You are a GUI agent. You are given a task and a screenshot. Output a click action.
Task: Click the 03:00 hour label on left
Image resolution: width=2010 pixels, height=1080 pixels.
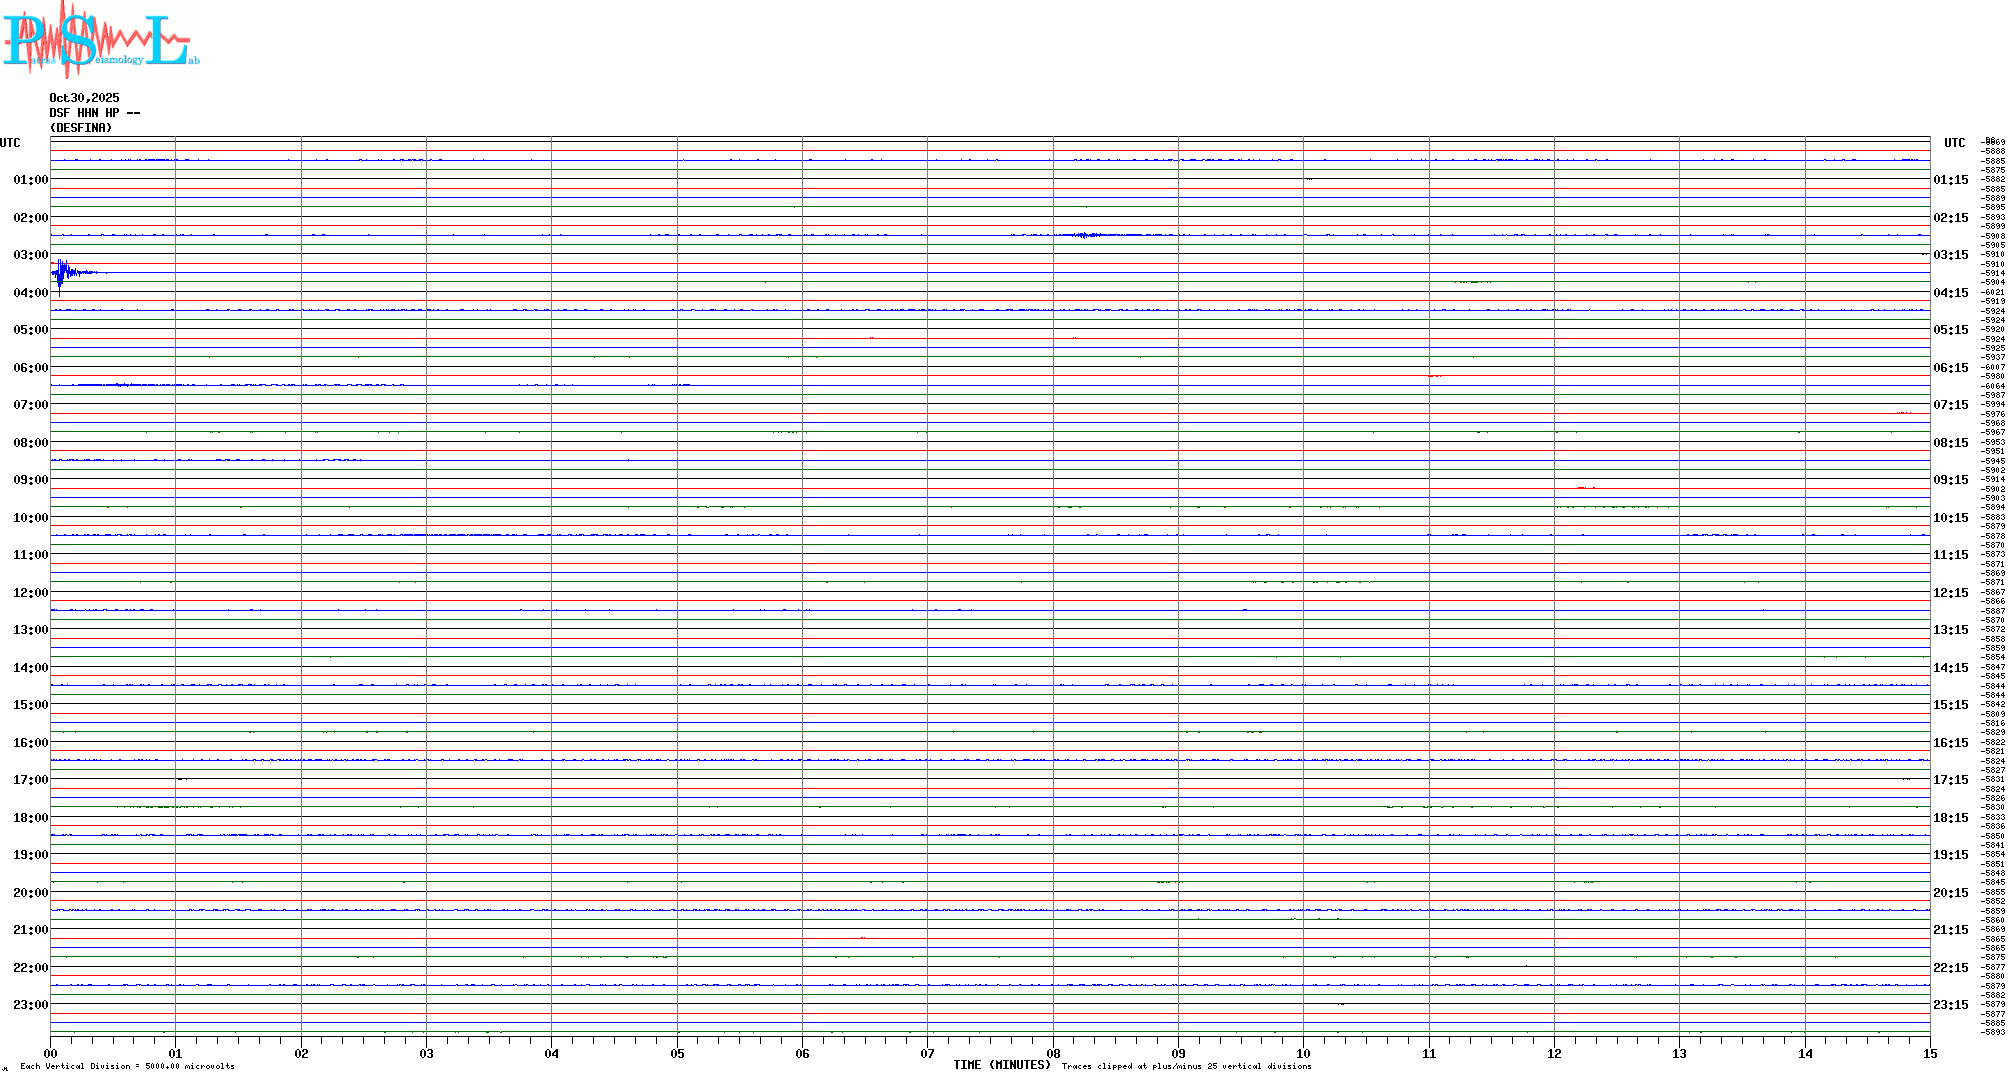30,255
